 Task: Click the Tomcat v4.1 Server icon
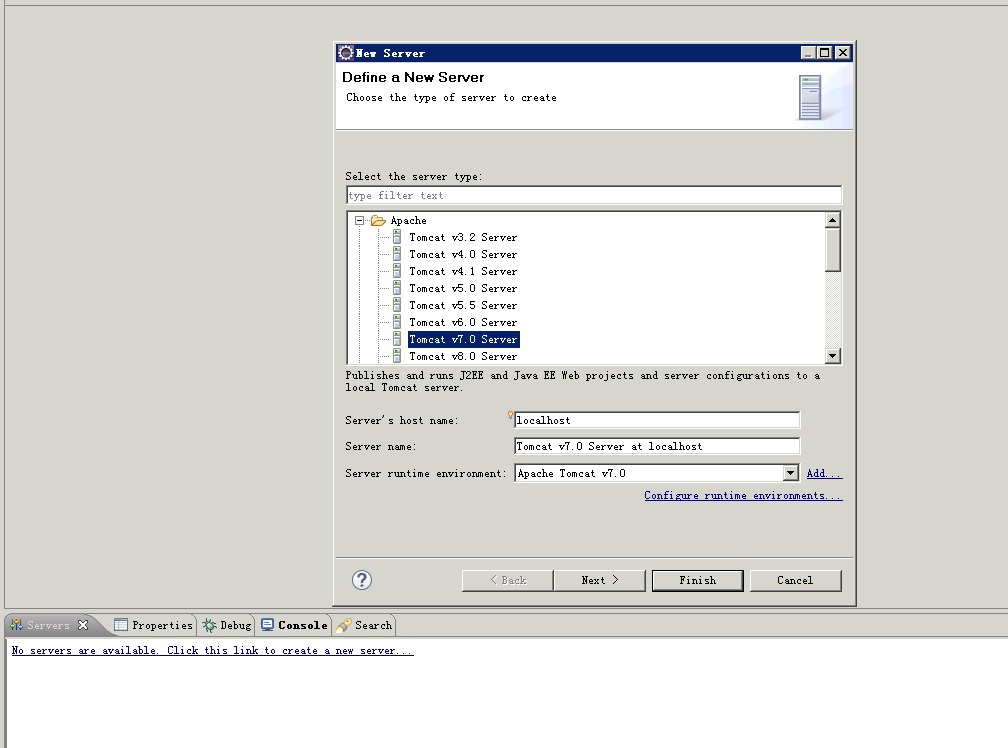(397, 271)
